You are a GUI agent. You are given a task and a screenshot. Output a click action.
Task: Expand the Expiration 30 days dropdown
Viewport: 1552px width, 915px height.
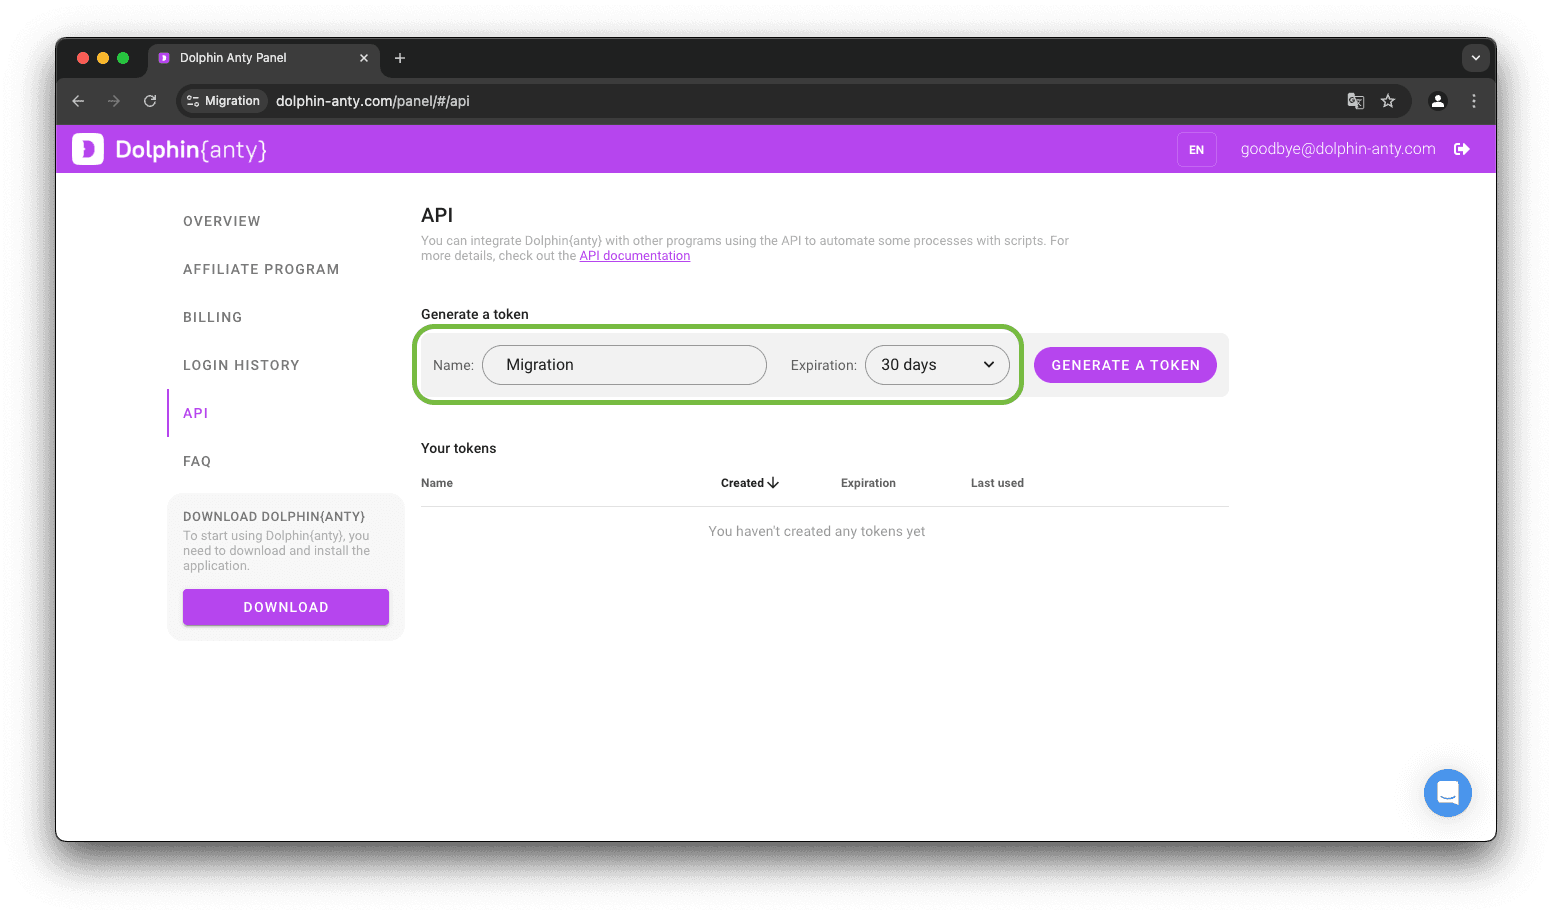click(x=937, y=365)
